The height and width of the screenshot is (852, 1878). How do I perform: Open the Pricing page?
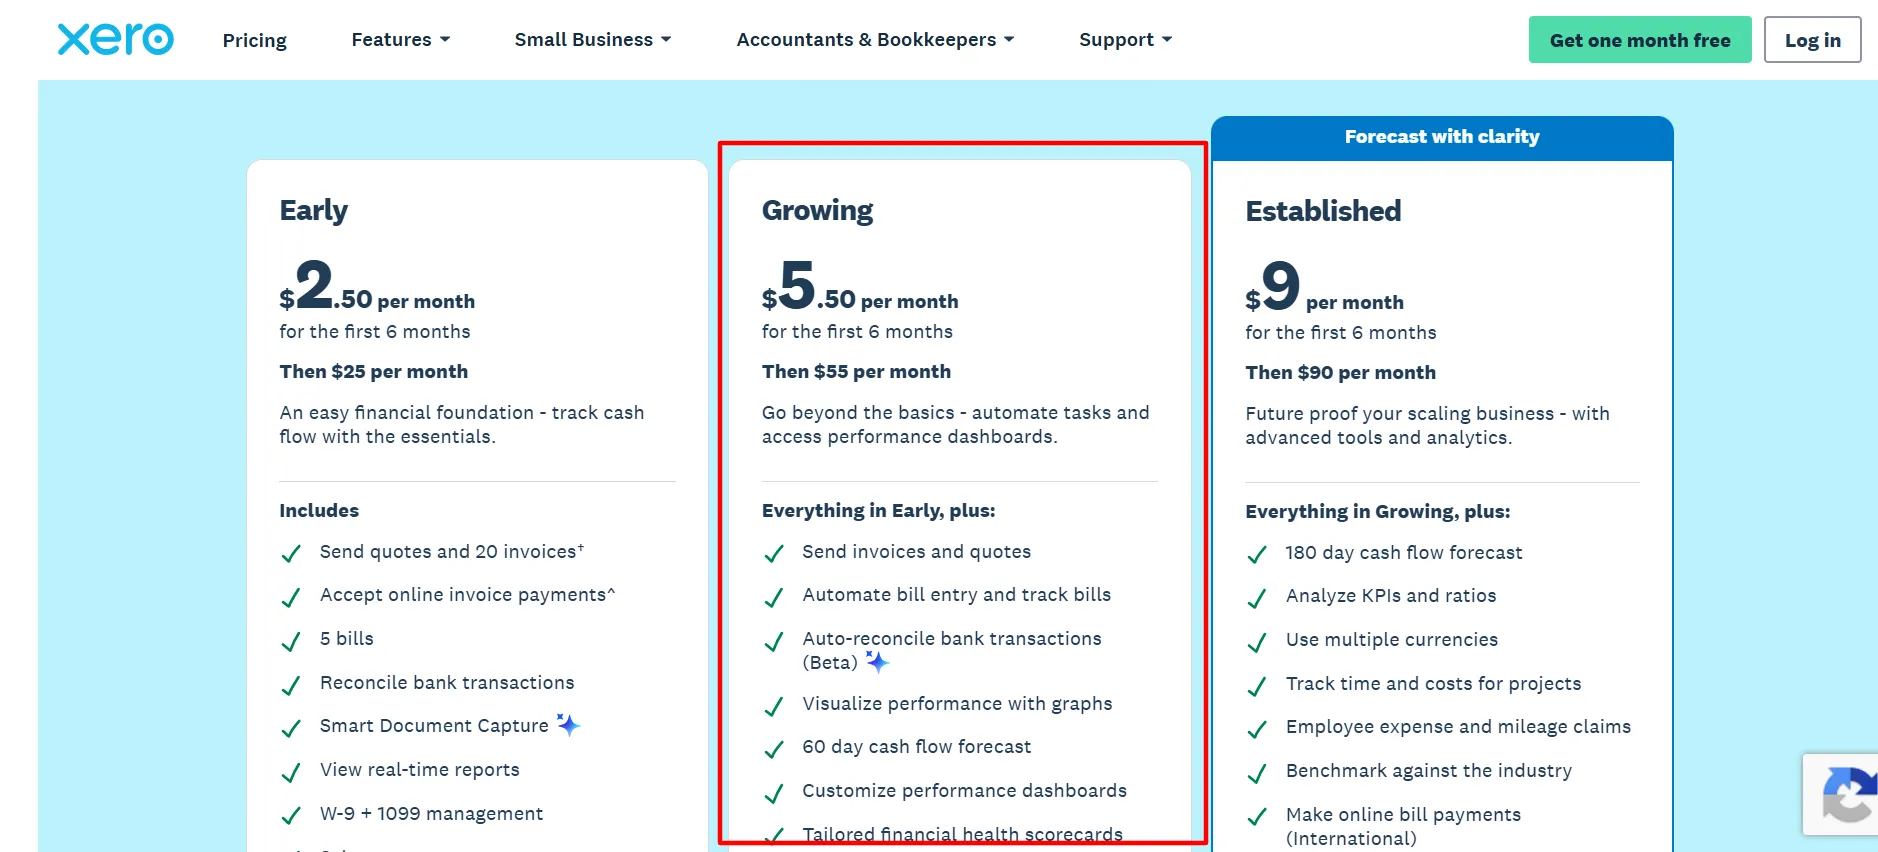254,40
